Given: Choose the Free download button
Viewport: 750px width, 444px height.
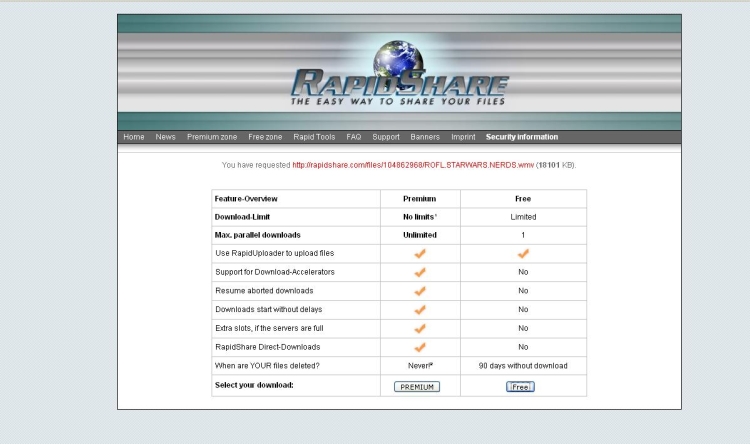Looking at the screenshot, I should click(520, 387).
